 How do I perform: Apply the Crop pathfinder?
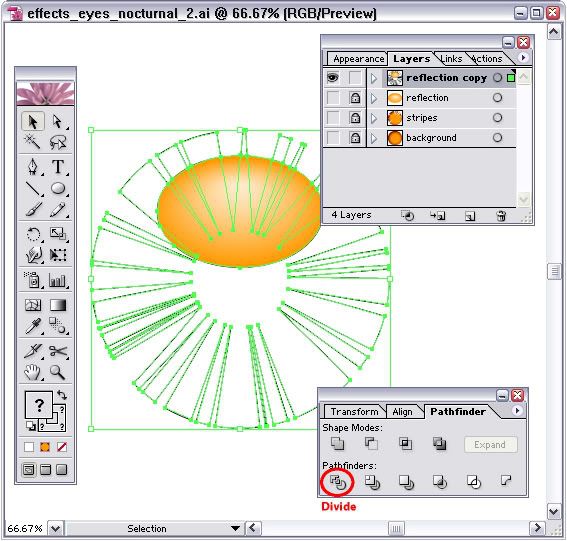point(440,482)
